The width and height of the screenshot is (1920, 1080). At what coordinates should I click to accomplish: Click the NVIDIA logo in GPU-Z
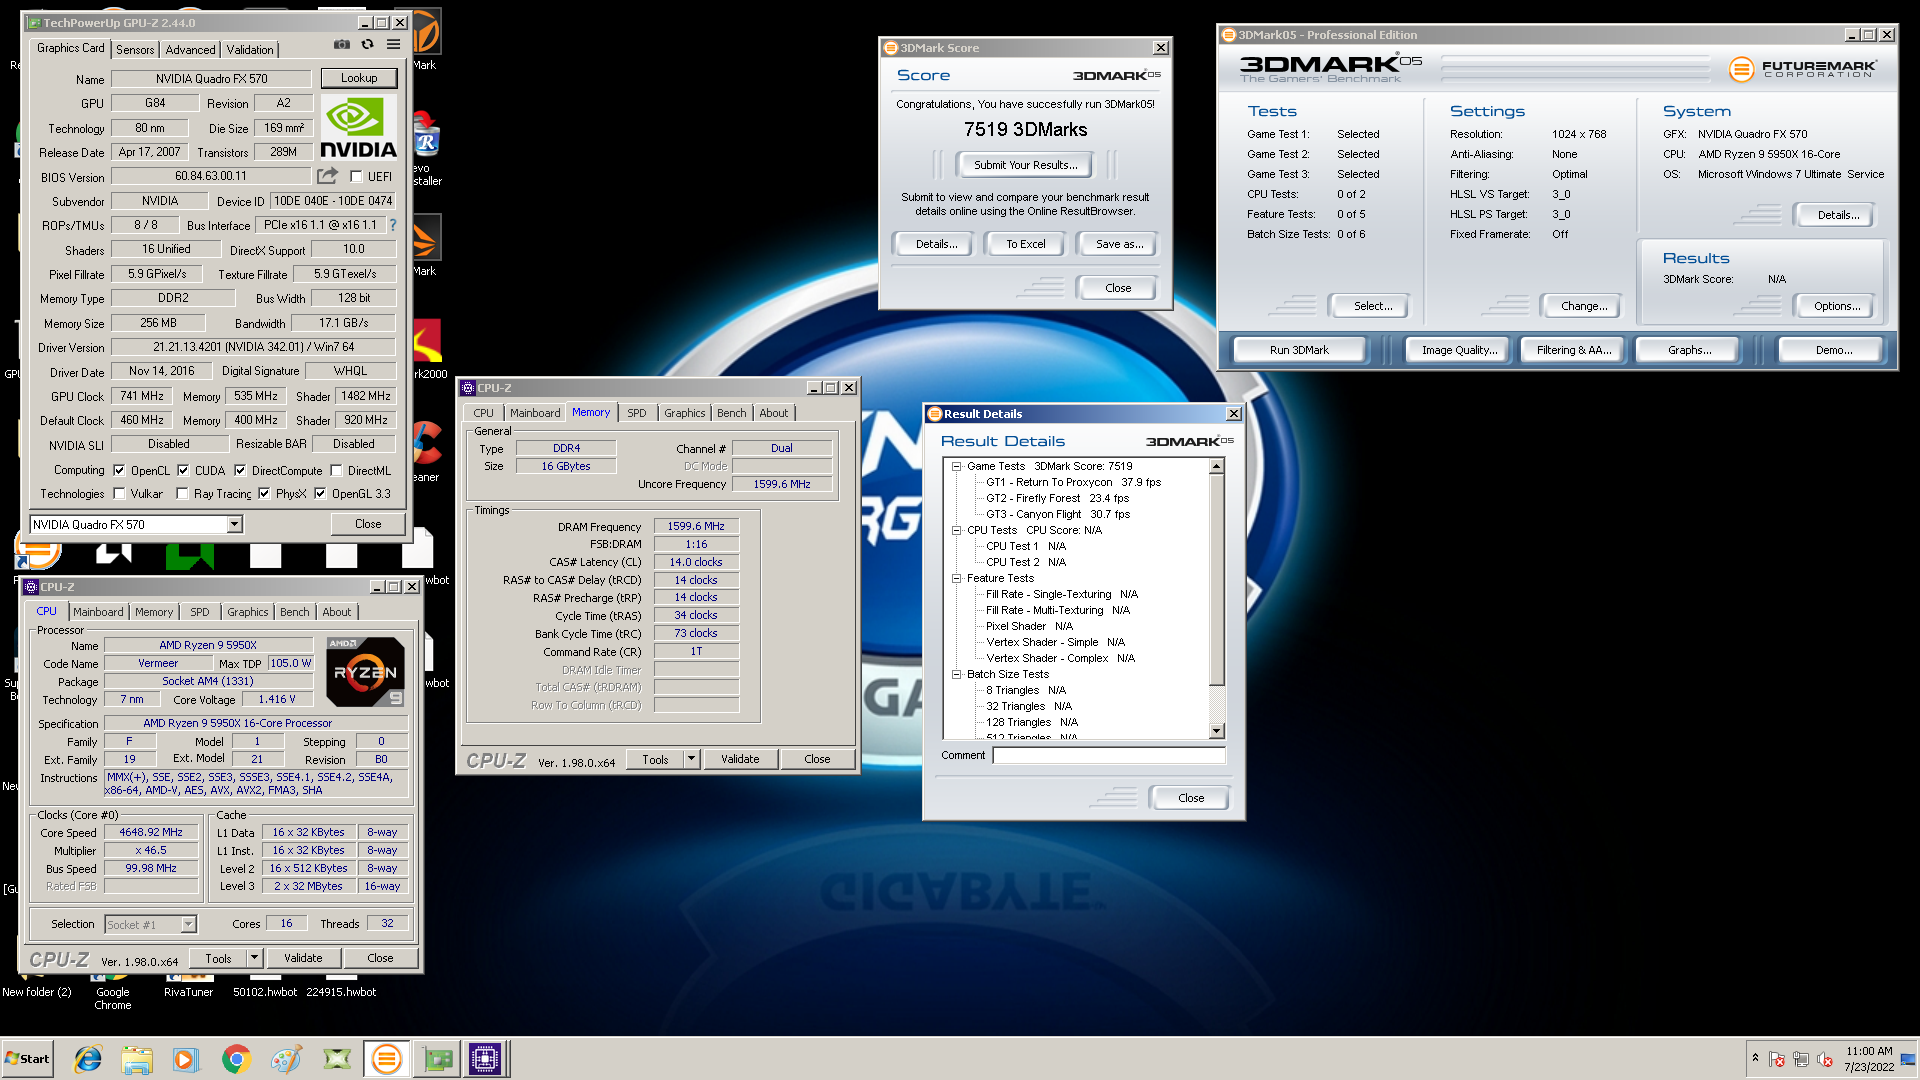(x=358, y=128)
